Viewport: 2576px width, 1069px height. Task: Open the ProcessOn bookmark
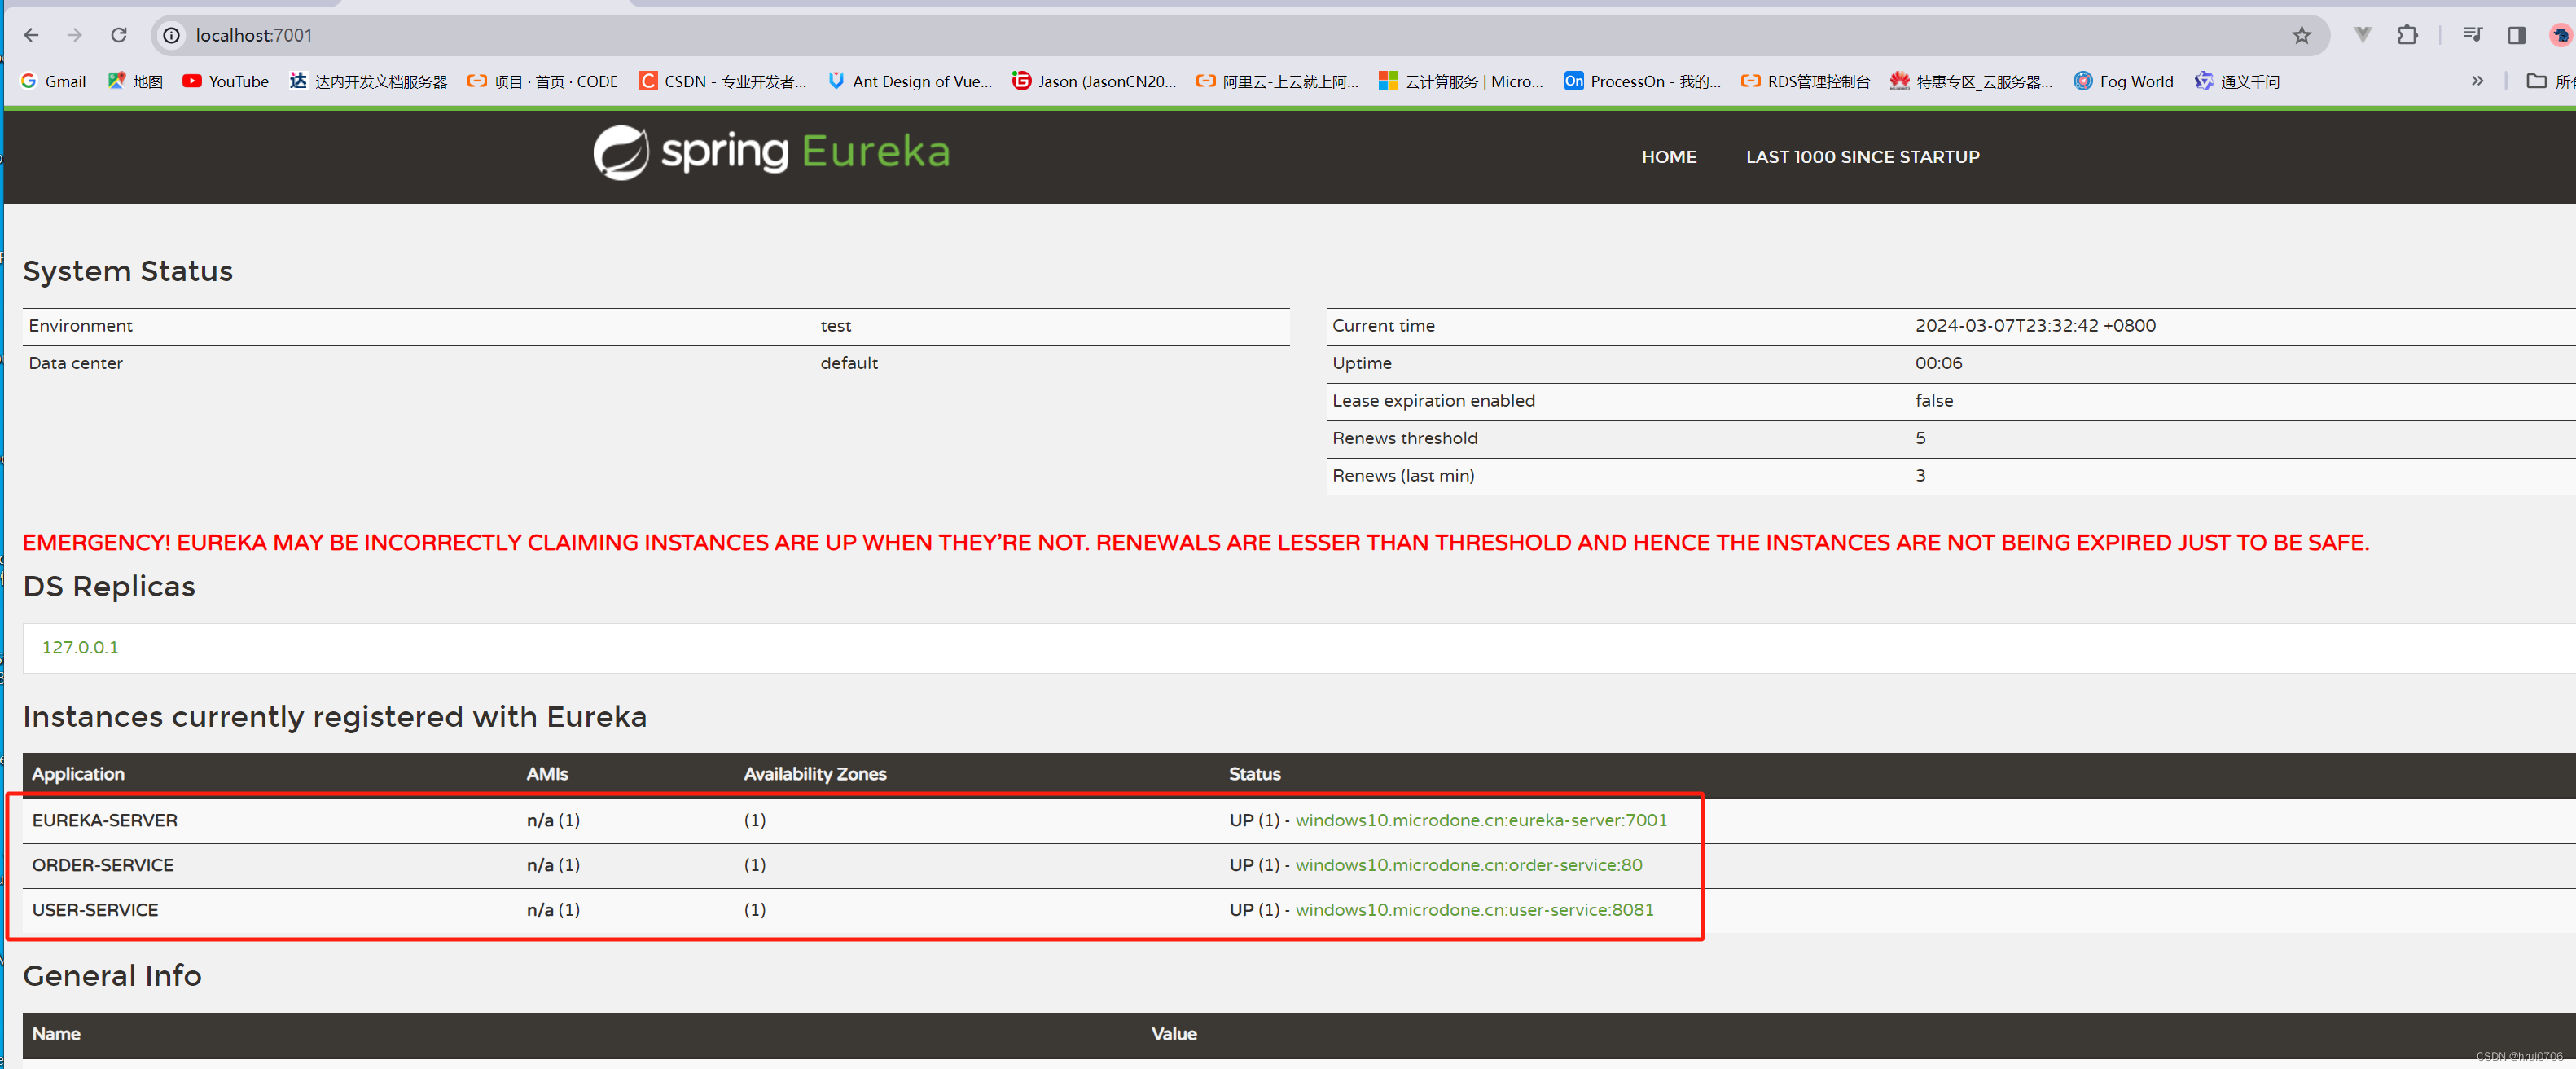click(1643, 81)
